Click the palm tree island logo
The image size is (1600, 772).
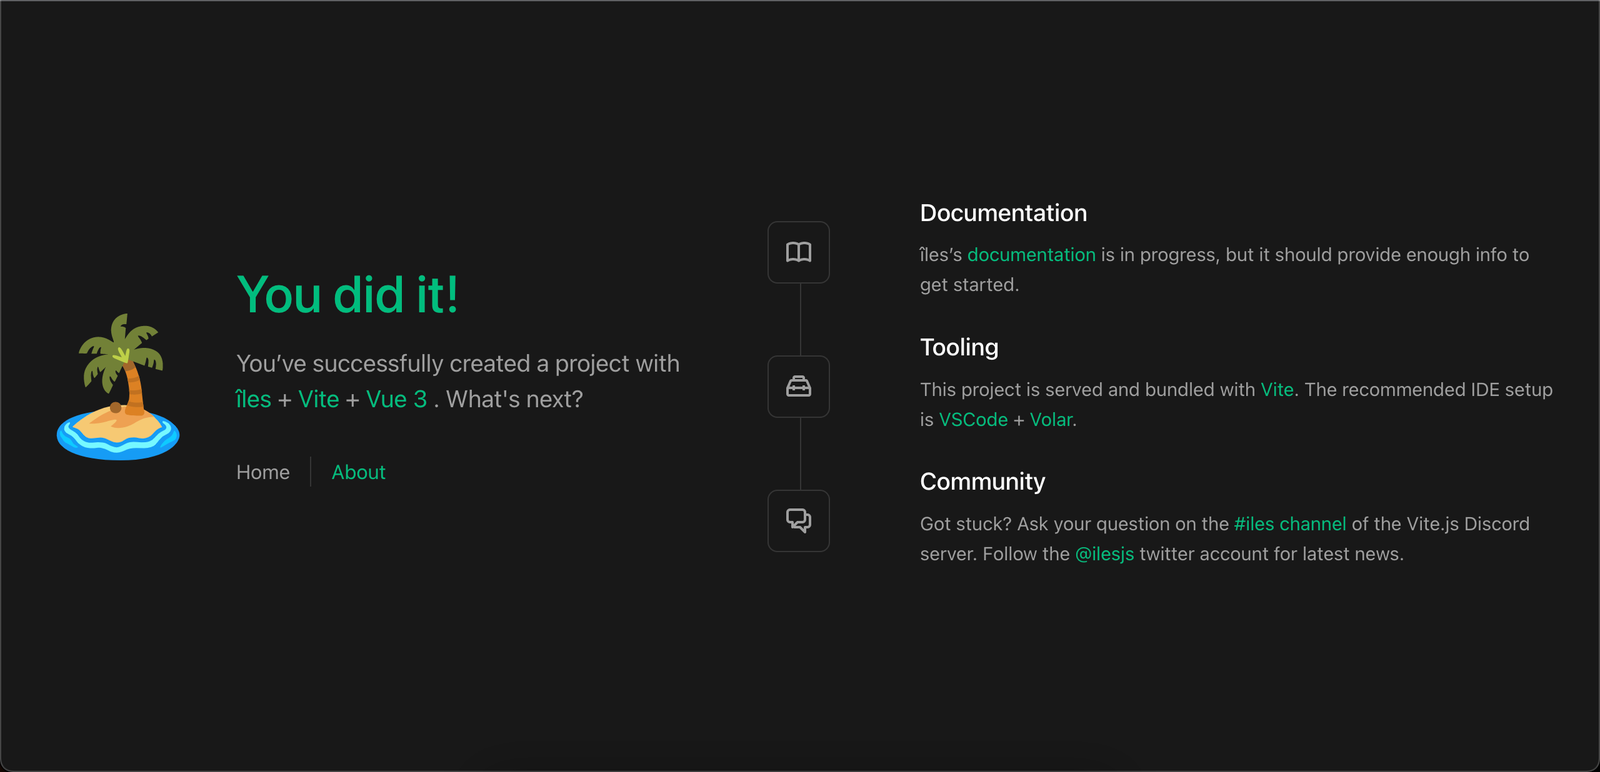[118, 387]
